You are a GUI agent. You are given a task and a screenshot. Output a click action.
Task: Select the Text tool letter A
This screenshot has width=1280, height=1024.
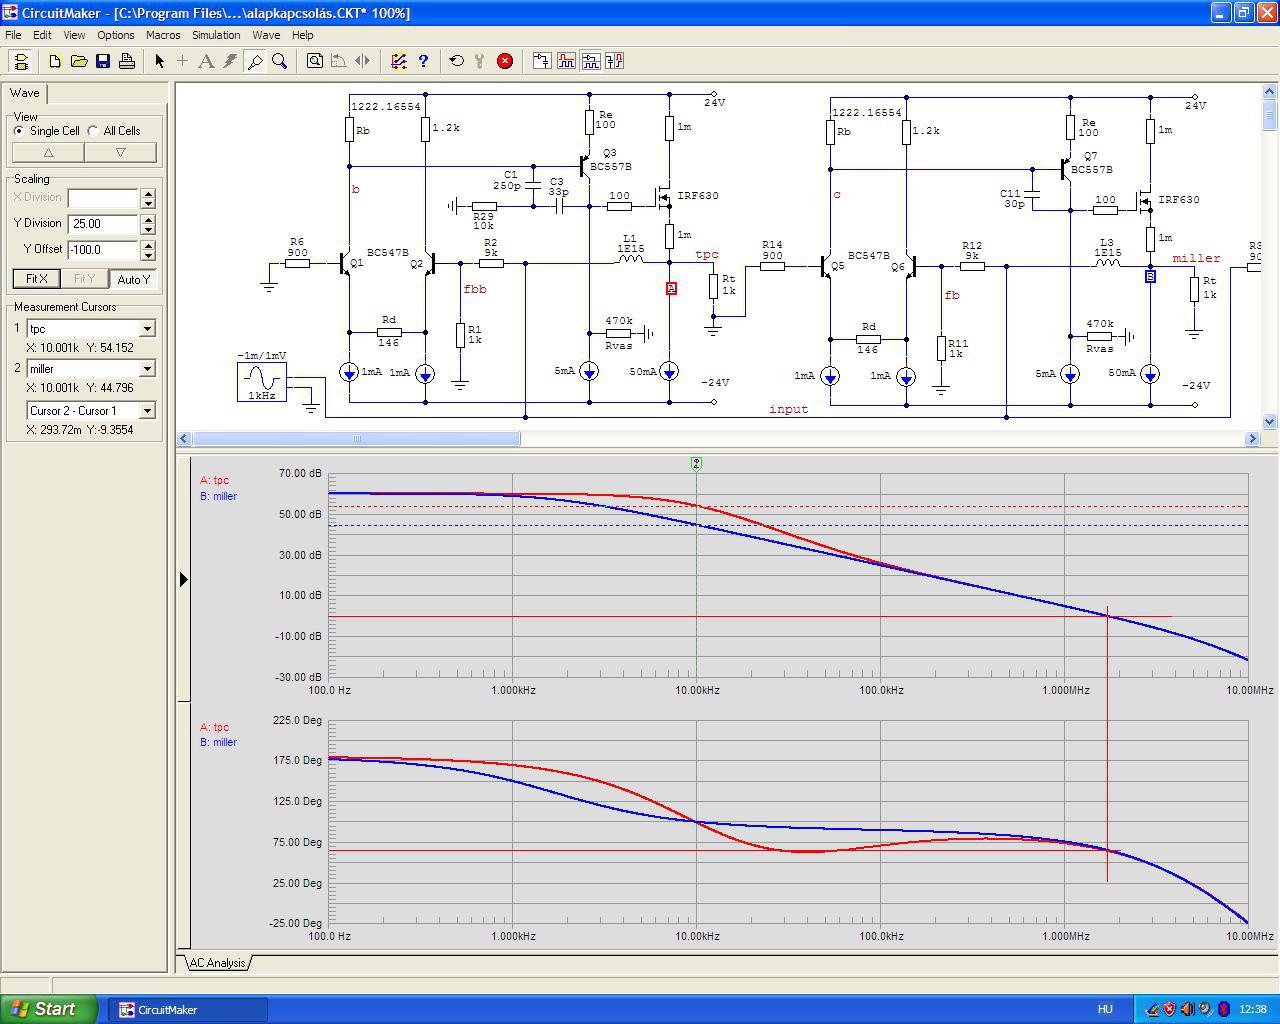pos(206,61)
